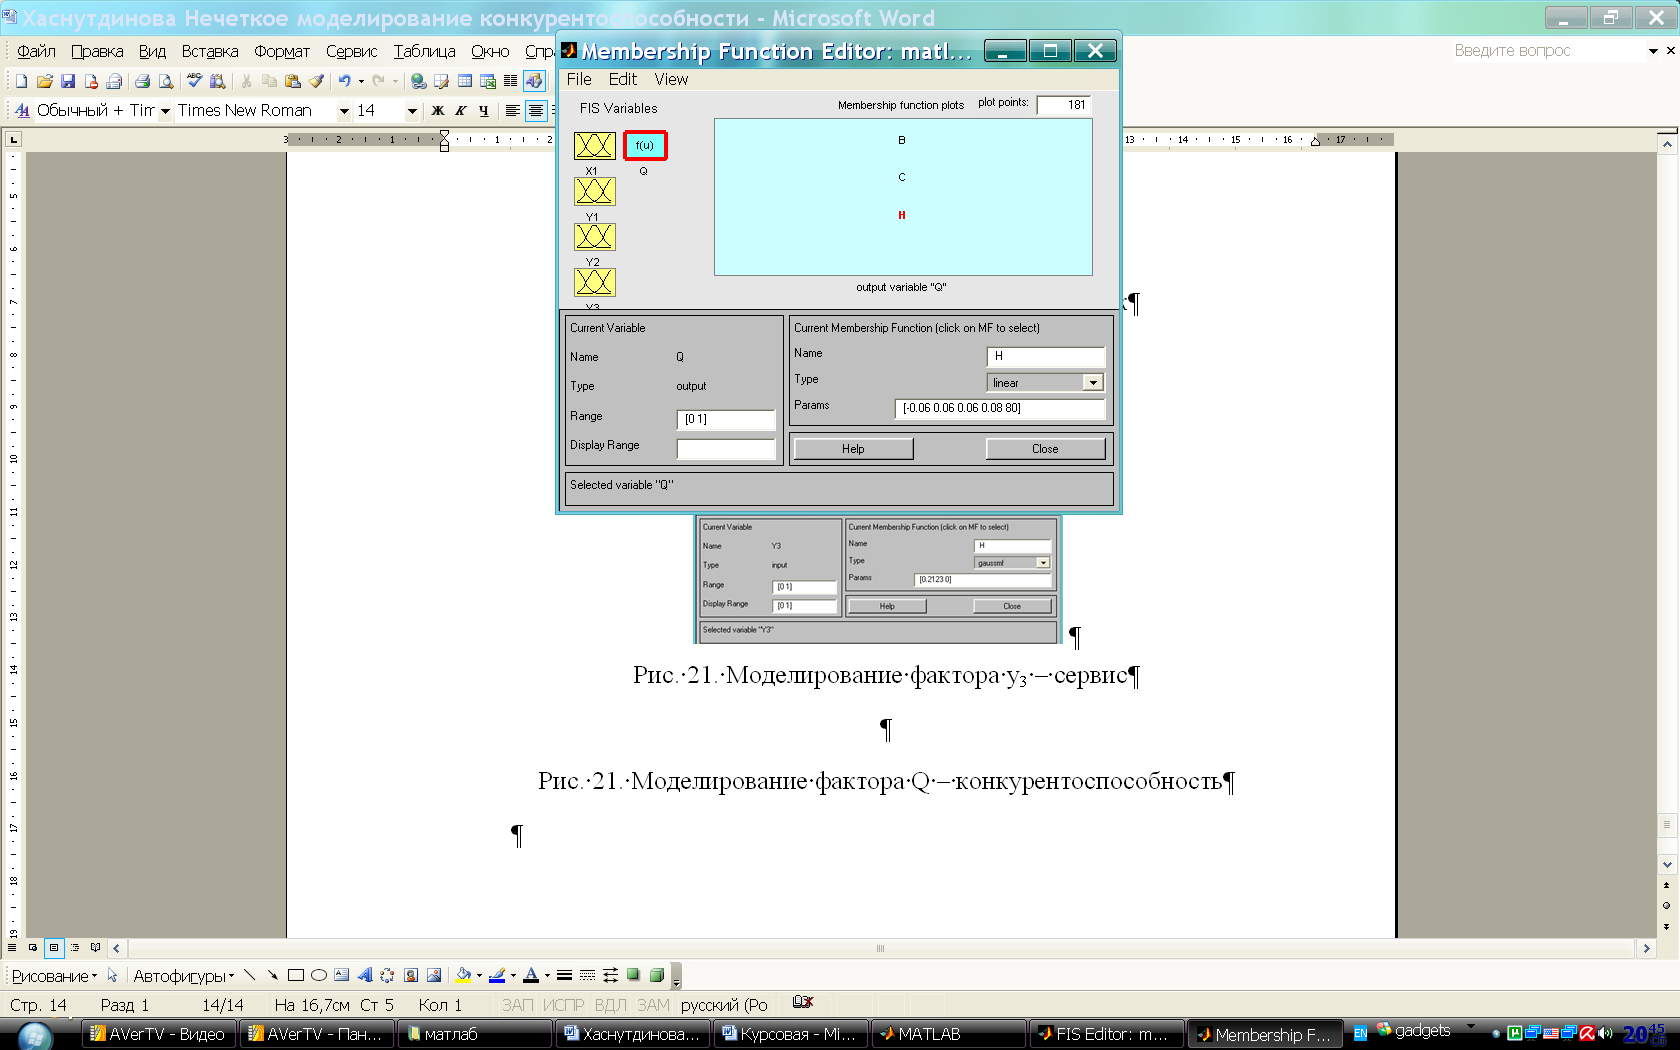Toggle the Drawing toolbar icon

[534, 81]
